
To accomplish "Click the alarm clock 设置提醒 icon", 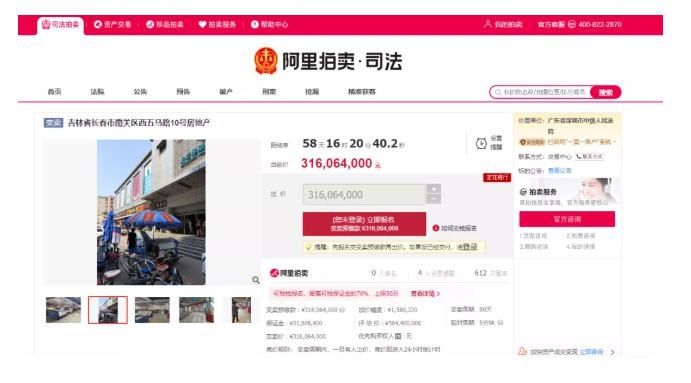I will 481,143.
